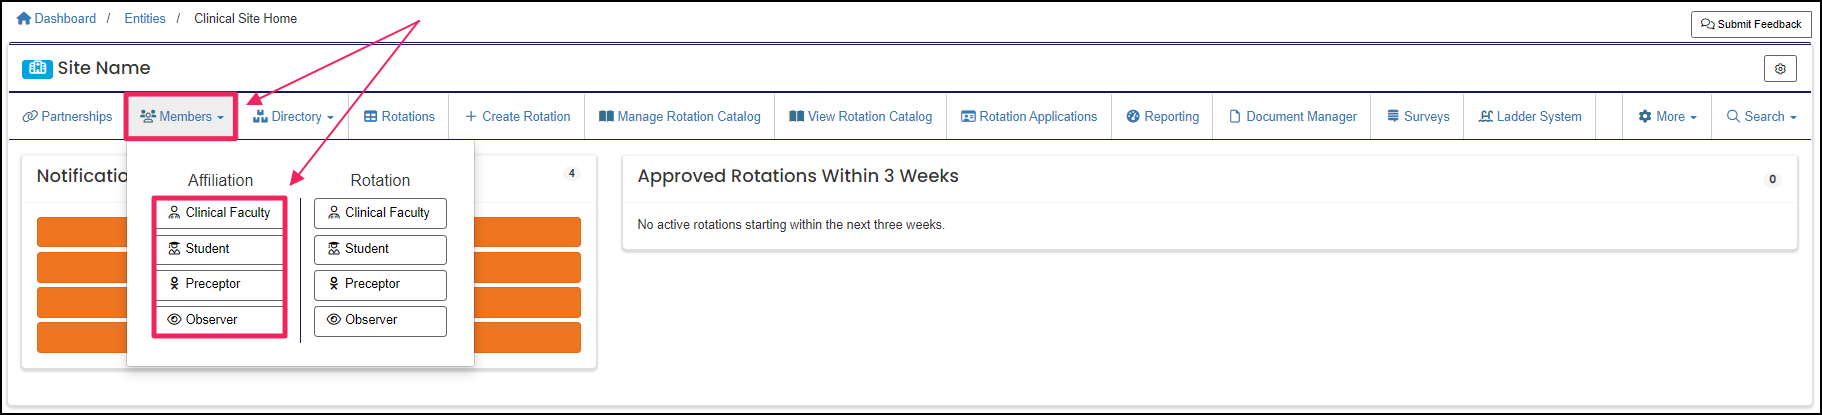
Task: Click the Partnerships link icon
Action: pyautogui.click(x=30, y=116)
